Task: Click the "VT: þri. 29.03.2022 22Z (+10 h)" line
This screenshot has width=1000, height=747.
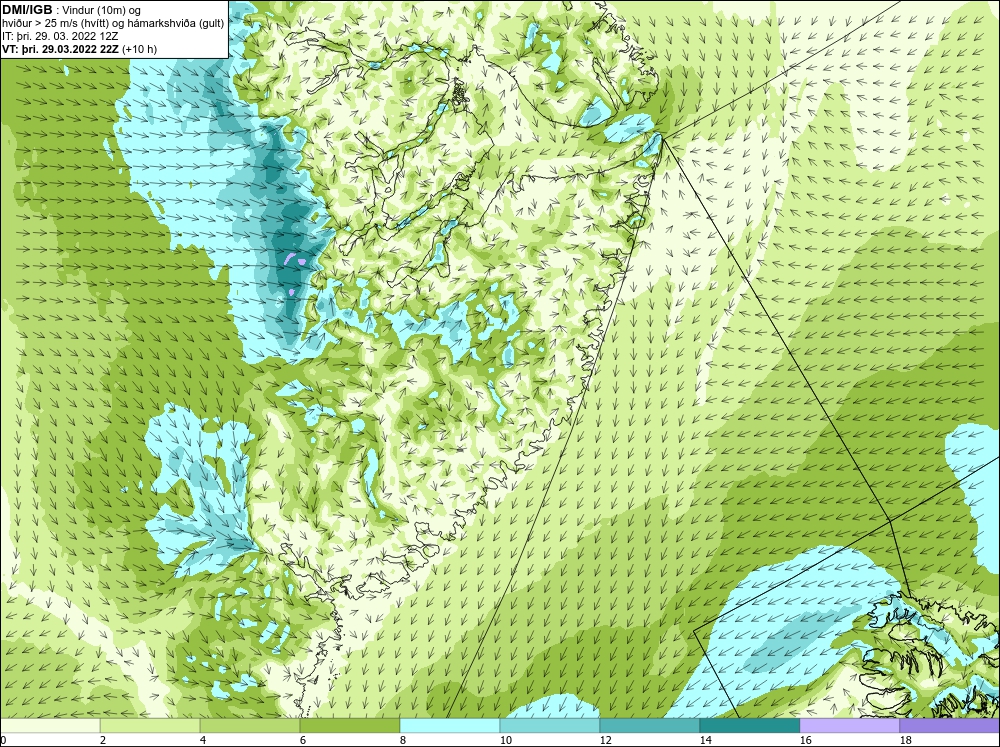Action: point(79,48)
